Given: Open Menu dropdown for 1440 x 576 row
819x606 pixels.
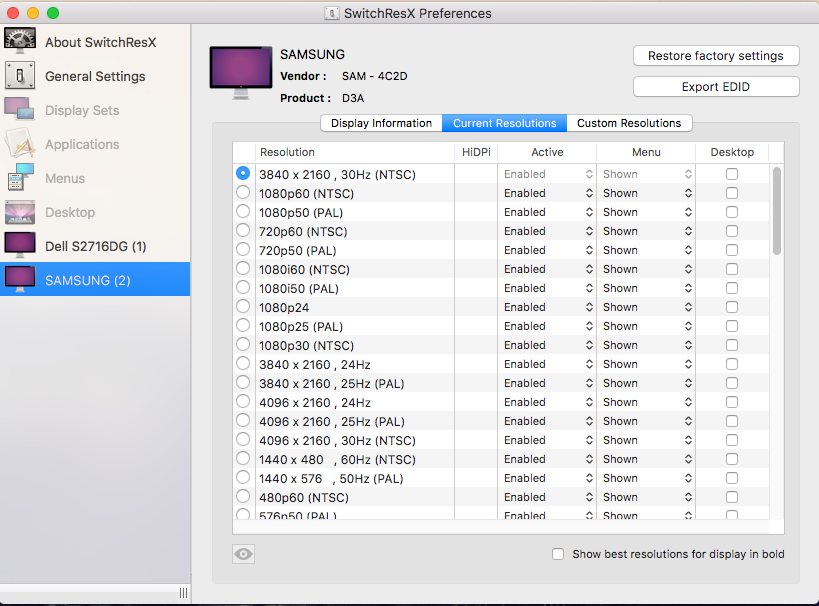Looking at the screenshot, I should (x=647, y=478).
